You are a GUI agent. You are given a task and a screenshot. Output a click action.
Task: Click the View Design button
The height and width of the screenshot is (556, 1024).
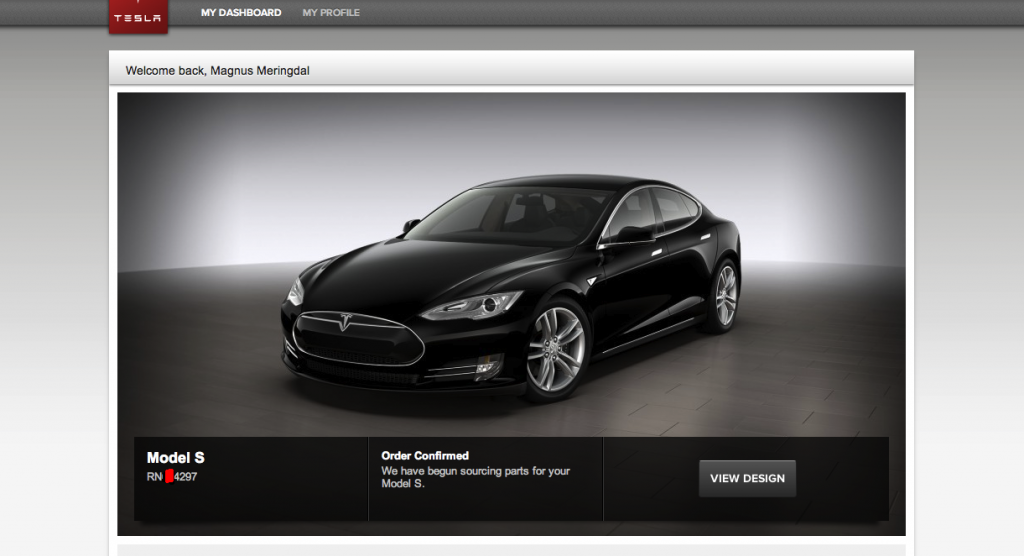coord(747,478)
